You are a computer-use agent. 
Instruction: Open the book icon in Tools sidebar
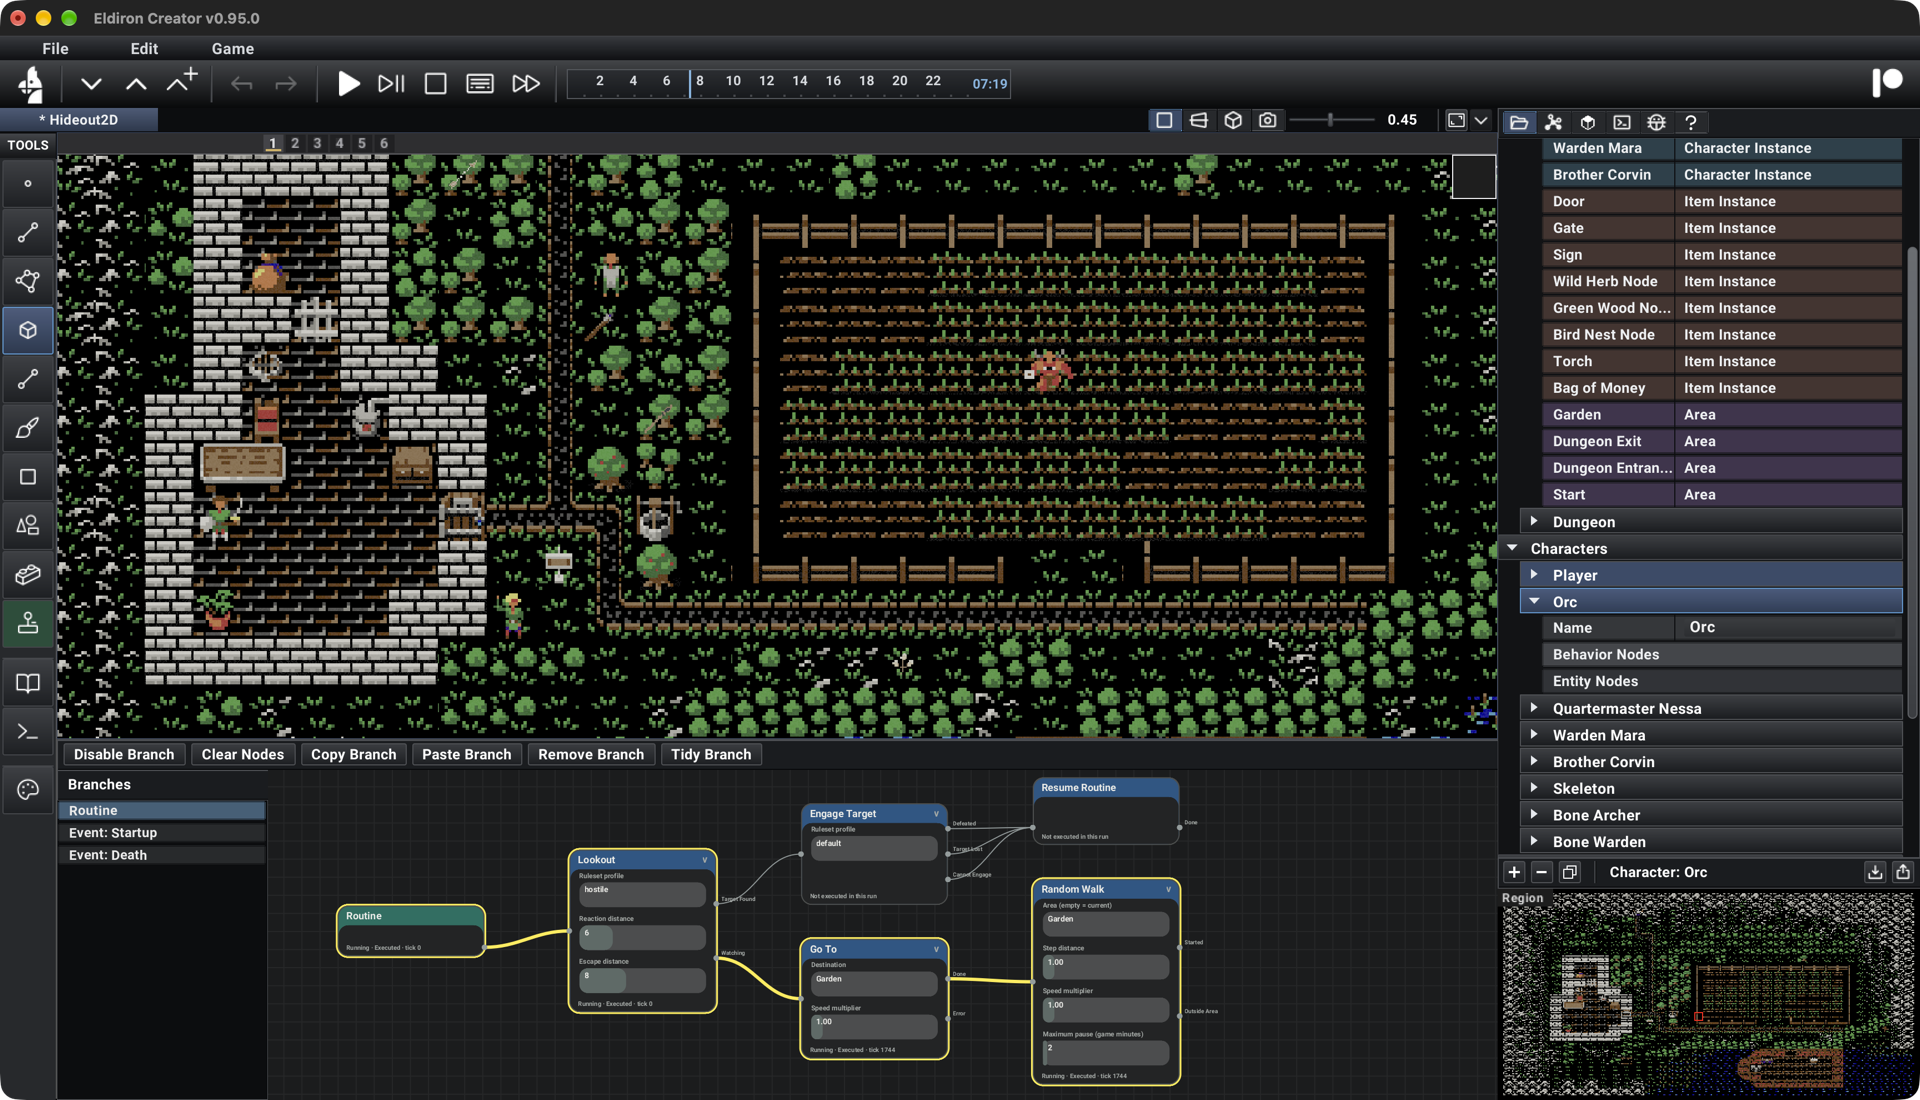point(28,684)
